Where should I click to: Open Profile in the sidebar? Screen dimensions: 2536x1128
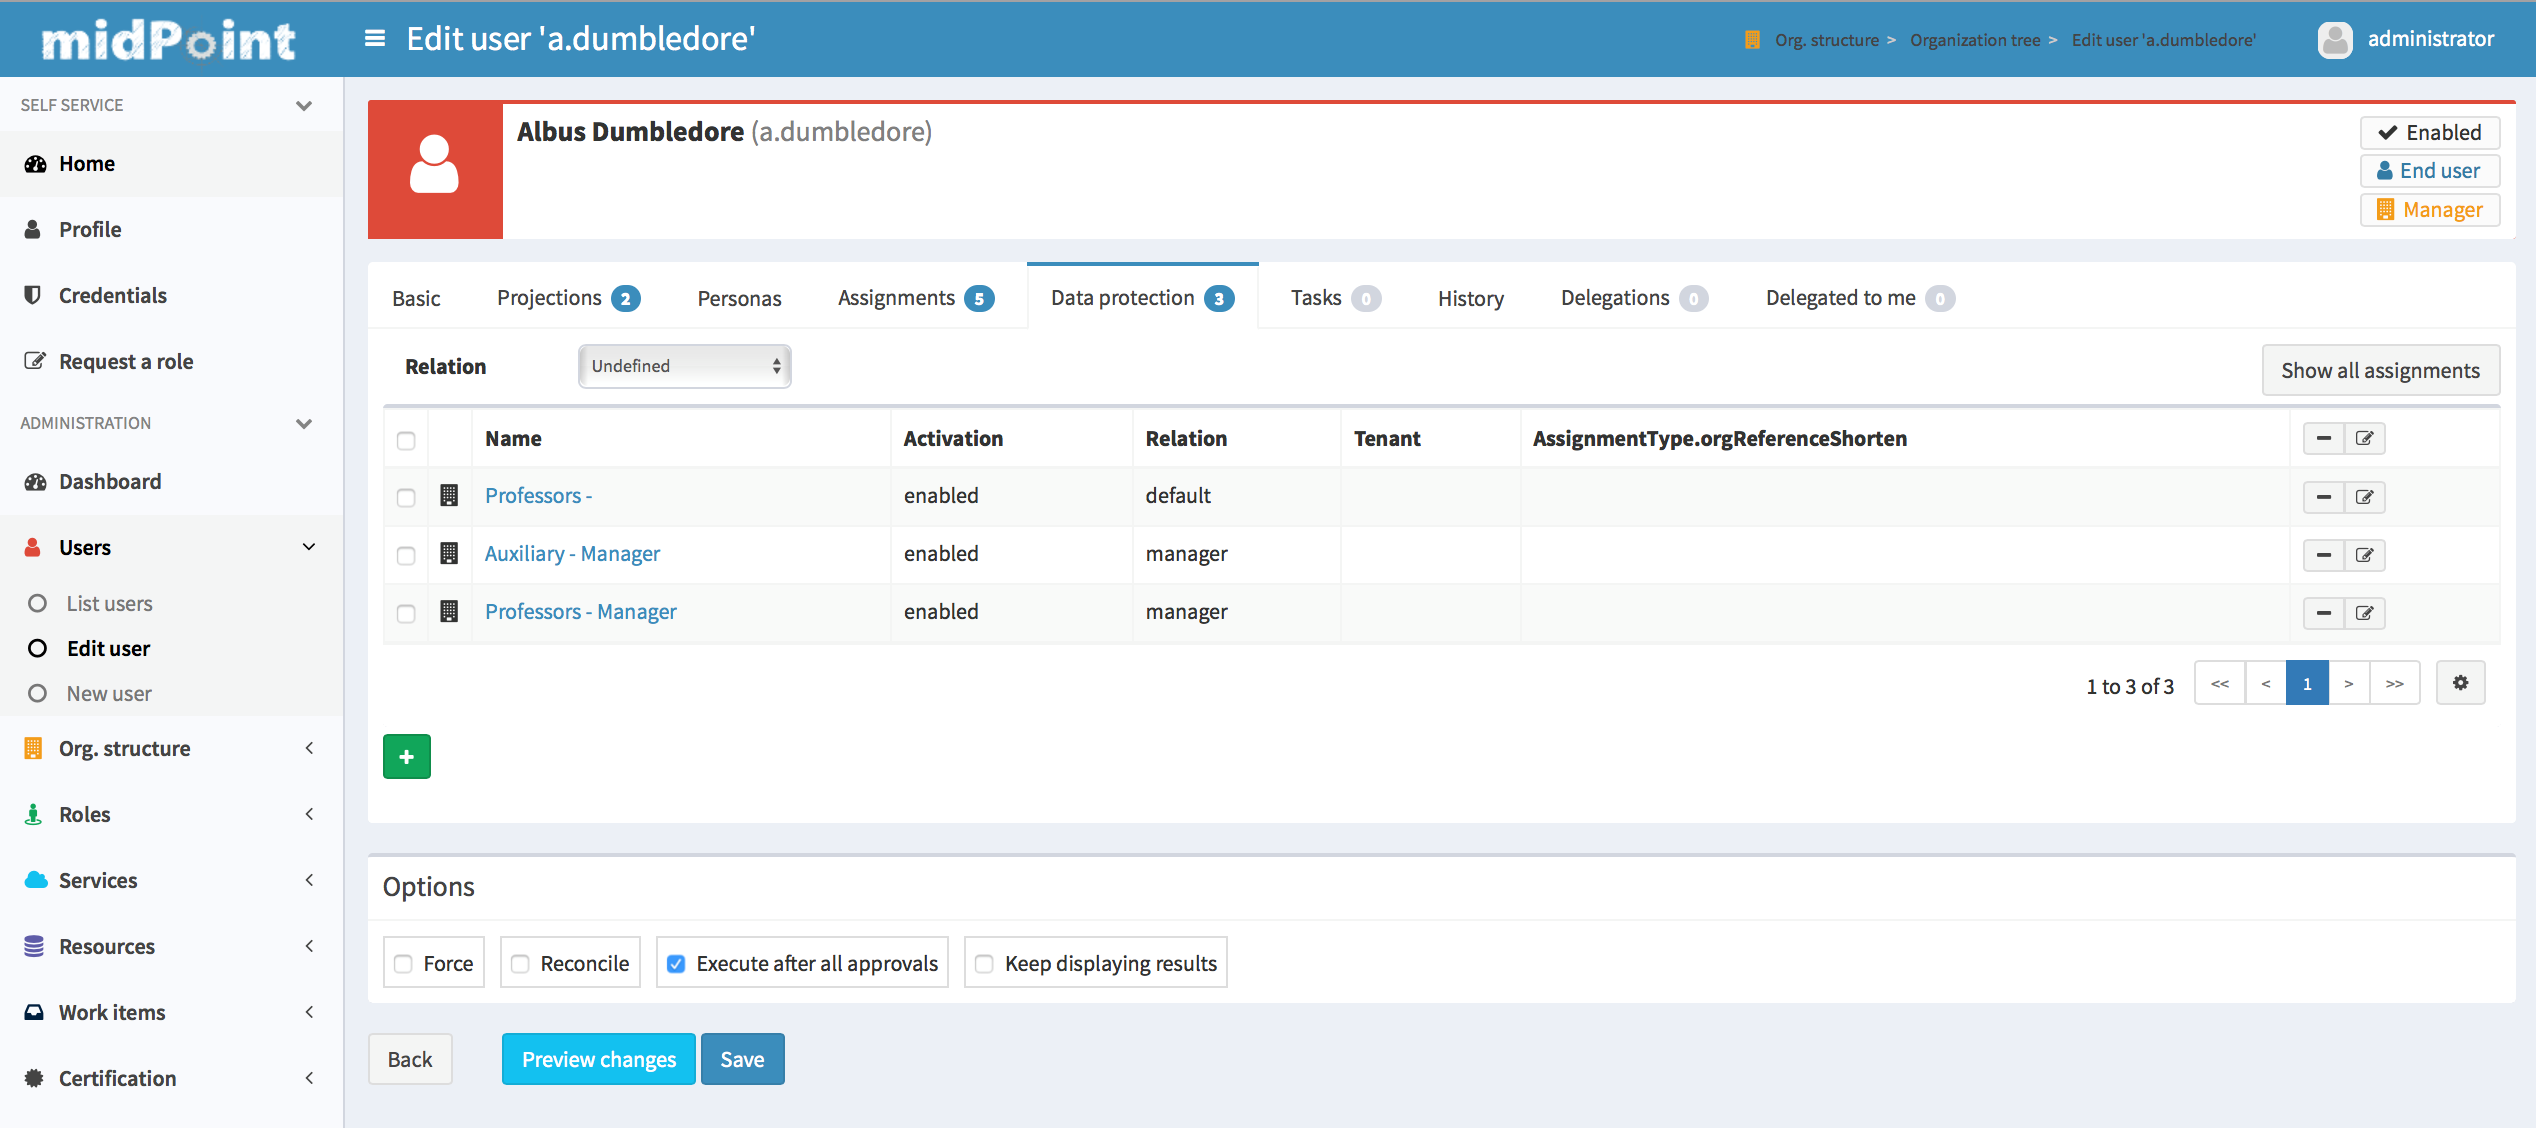[x=171, y=230]
